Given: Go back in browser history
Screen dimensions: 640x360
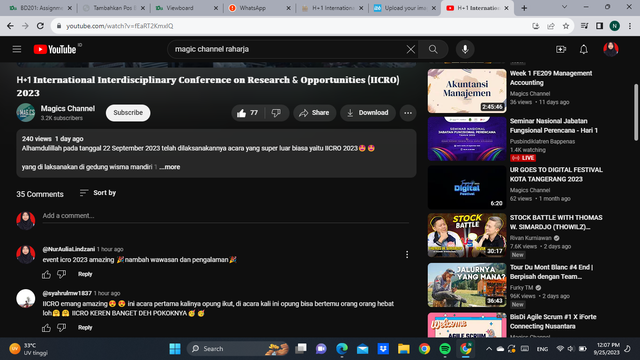Looking at the screenshot, I should (10, 26).
